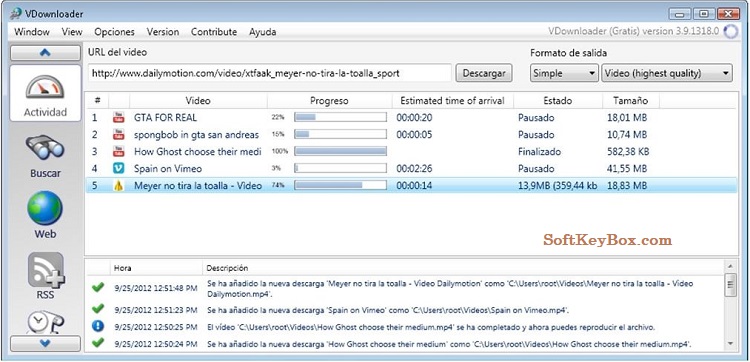Viewport: 750px width, 362px height.
Task: Click green check for 12:51:23 PM log
Action: click(98, 309)
